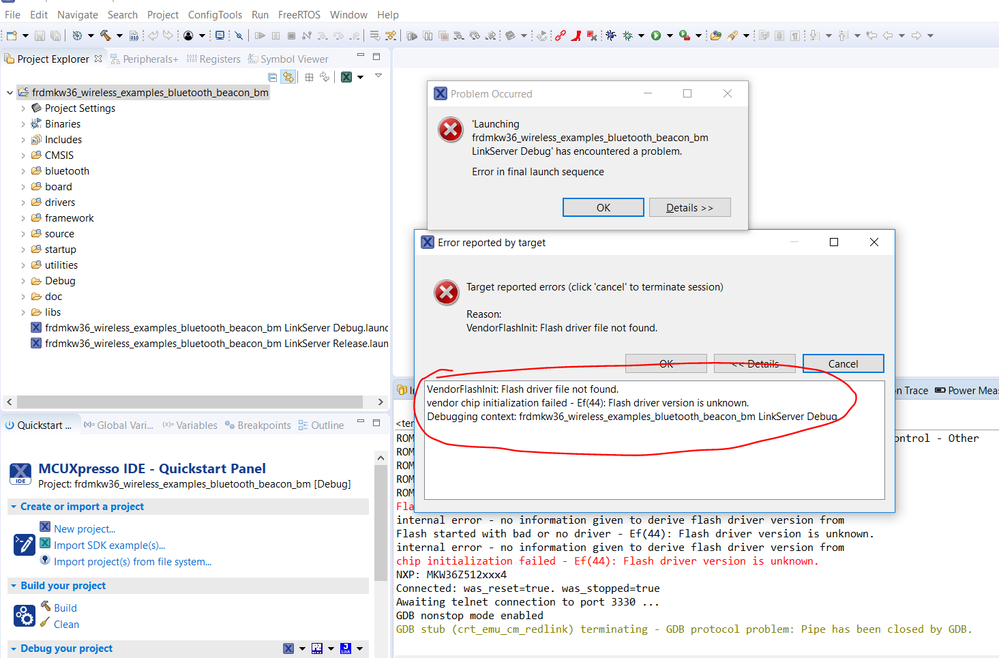Screen dimensions: 999x658
Task: Click the green X icon in Project Explorer toolbar
Action: pyautogui.click(x=346, y=77)
